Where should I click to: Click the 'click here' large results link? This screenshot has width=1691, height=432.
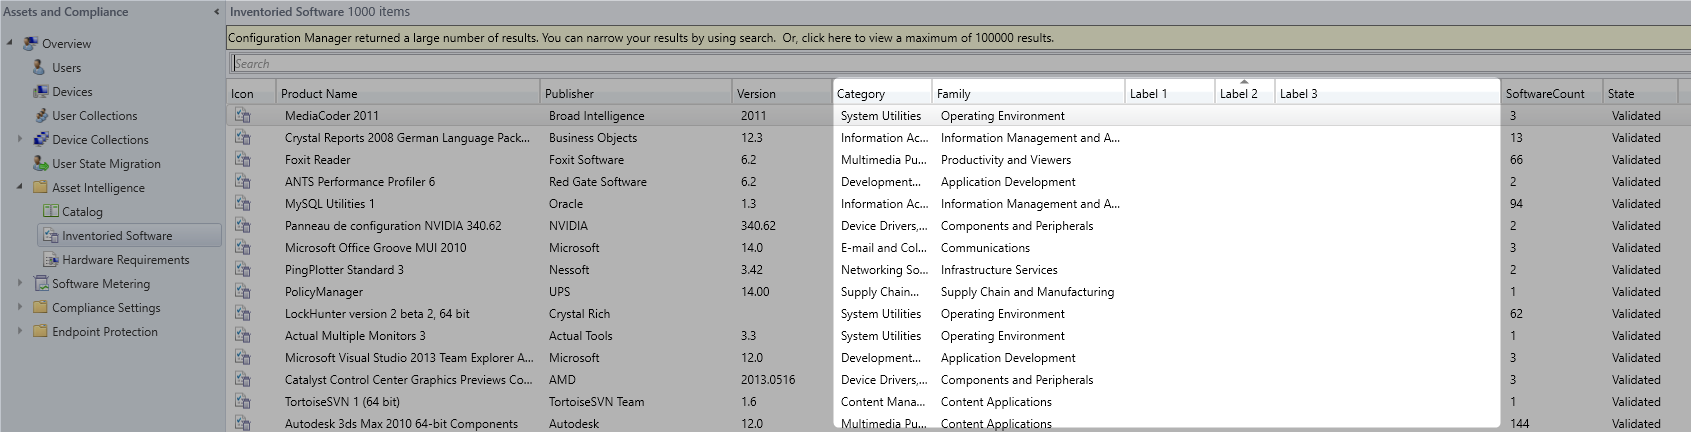click(x=826, y=38)
